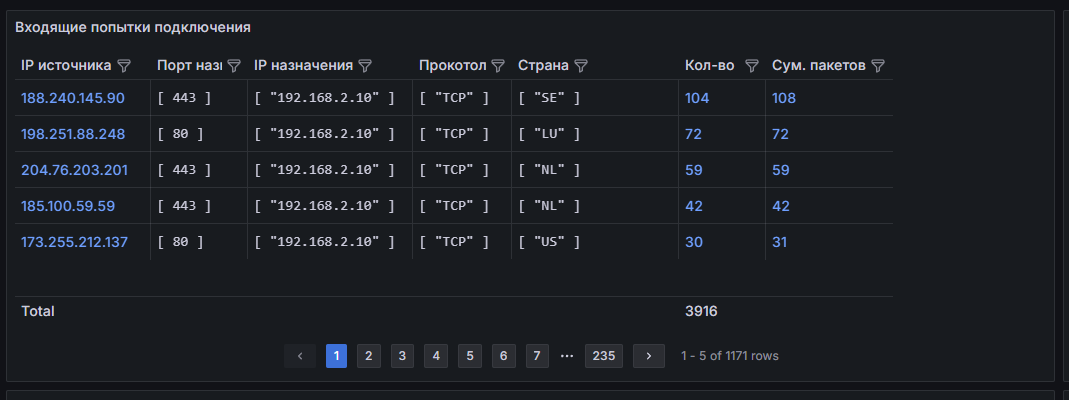Click filter icon for IP источника column

pyautogui.click(x=124, y=66)
